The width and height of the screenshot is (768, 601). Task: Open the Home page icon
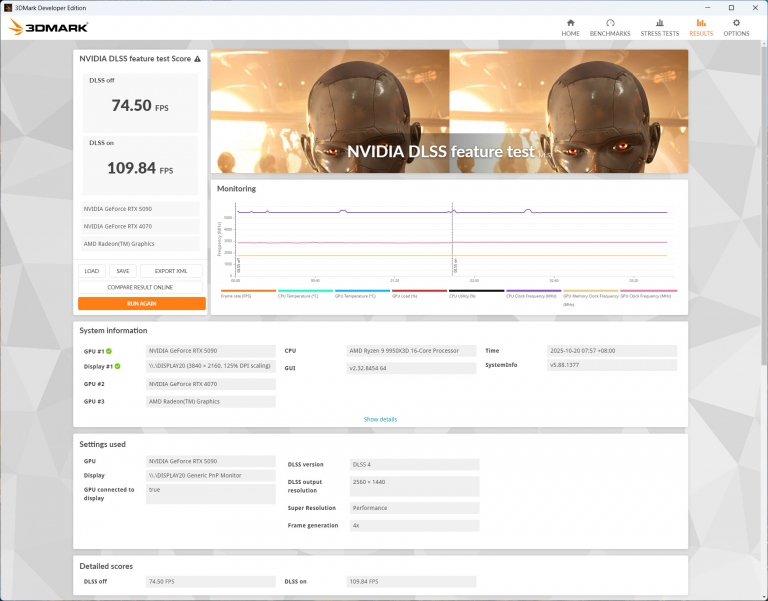pyautogui.click(x=570, y=23)
